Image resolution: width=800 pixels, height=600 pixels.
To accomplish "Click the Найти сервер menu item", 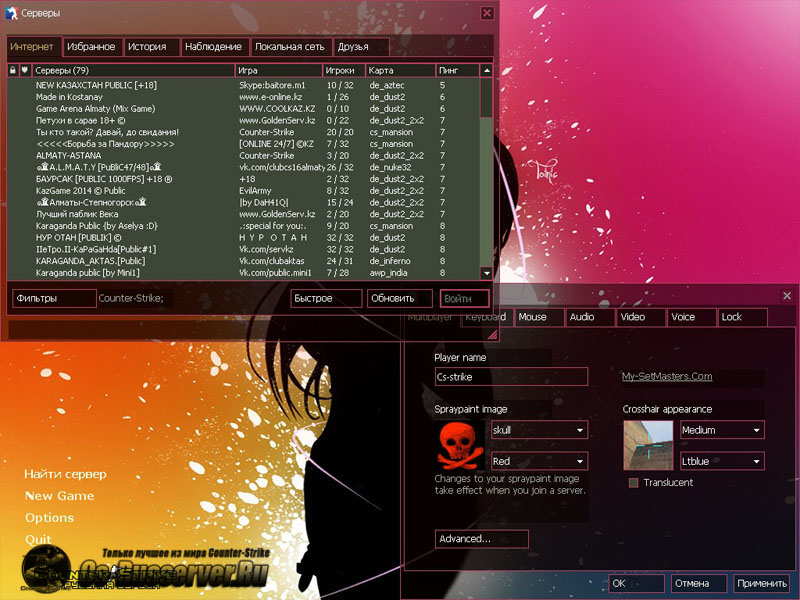I will pyautogui.click(x=65, y=474).
